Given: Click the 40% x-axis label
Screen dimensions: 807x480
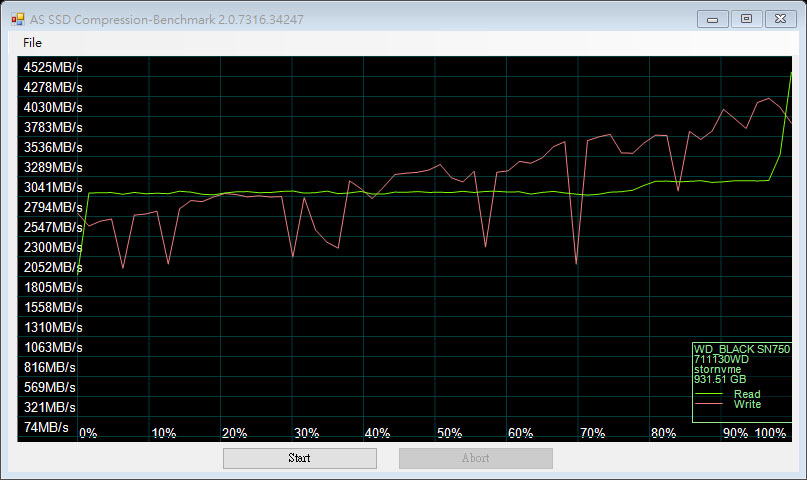Looking at the screenshot, I should click(377, 433).
